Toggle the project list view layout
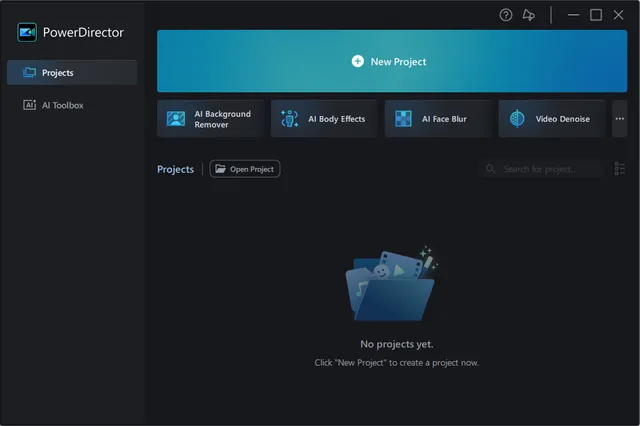This screenshot has width=640, height=426. (619, 169)
